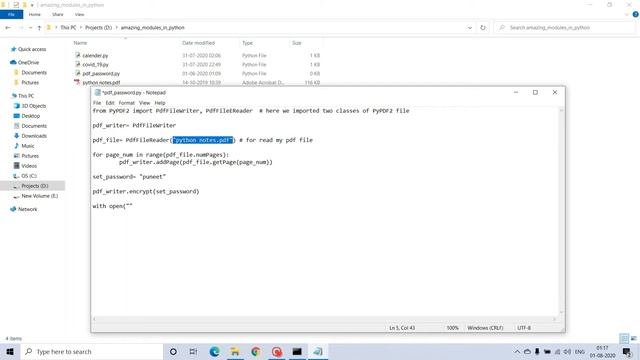Open the taskbar clock and date
640x360 pixels.
602,351
